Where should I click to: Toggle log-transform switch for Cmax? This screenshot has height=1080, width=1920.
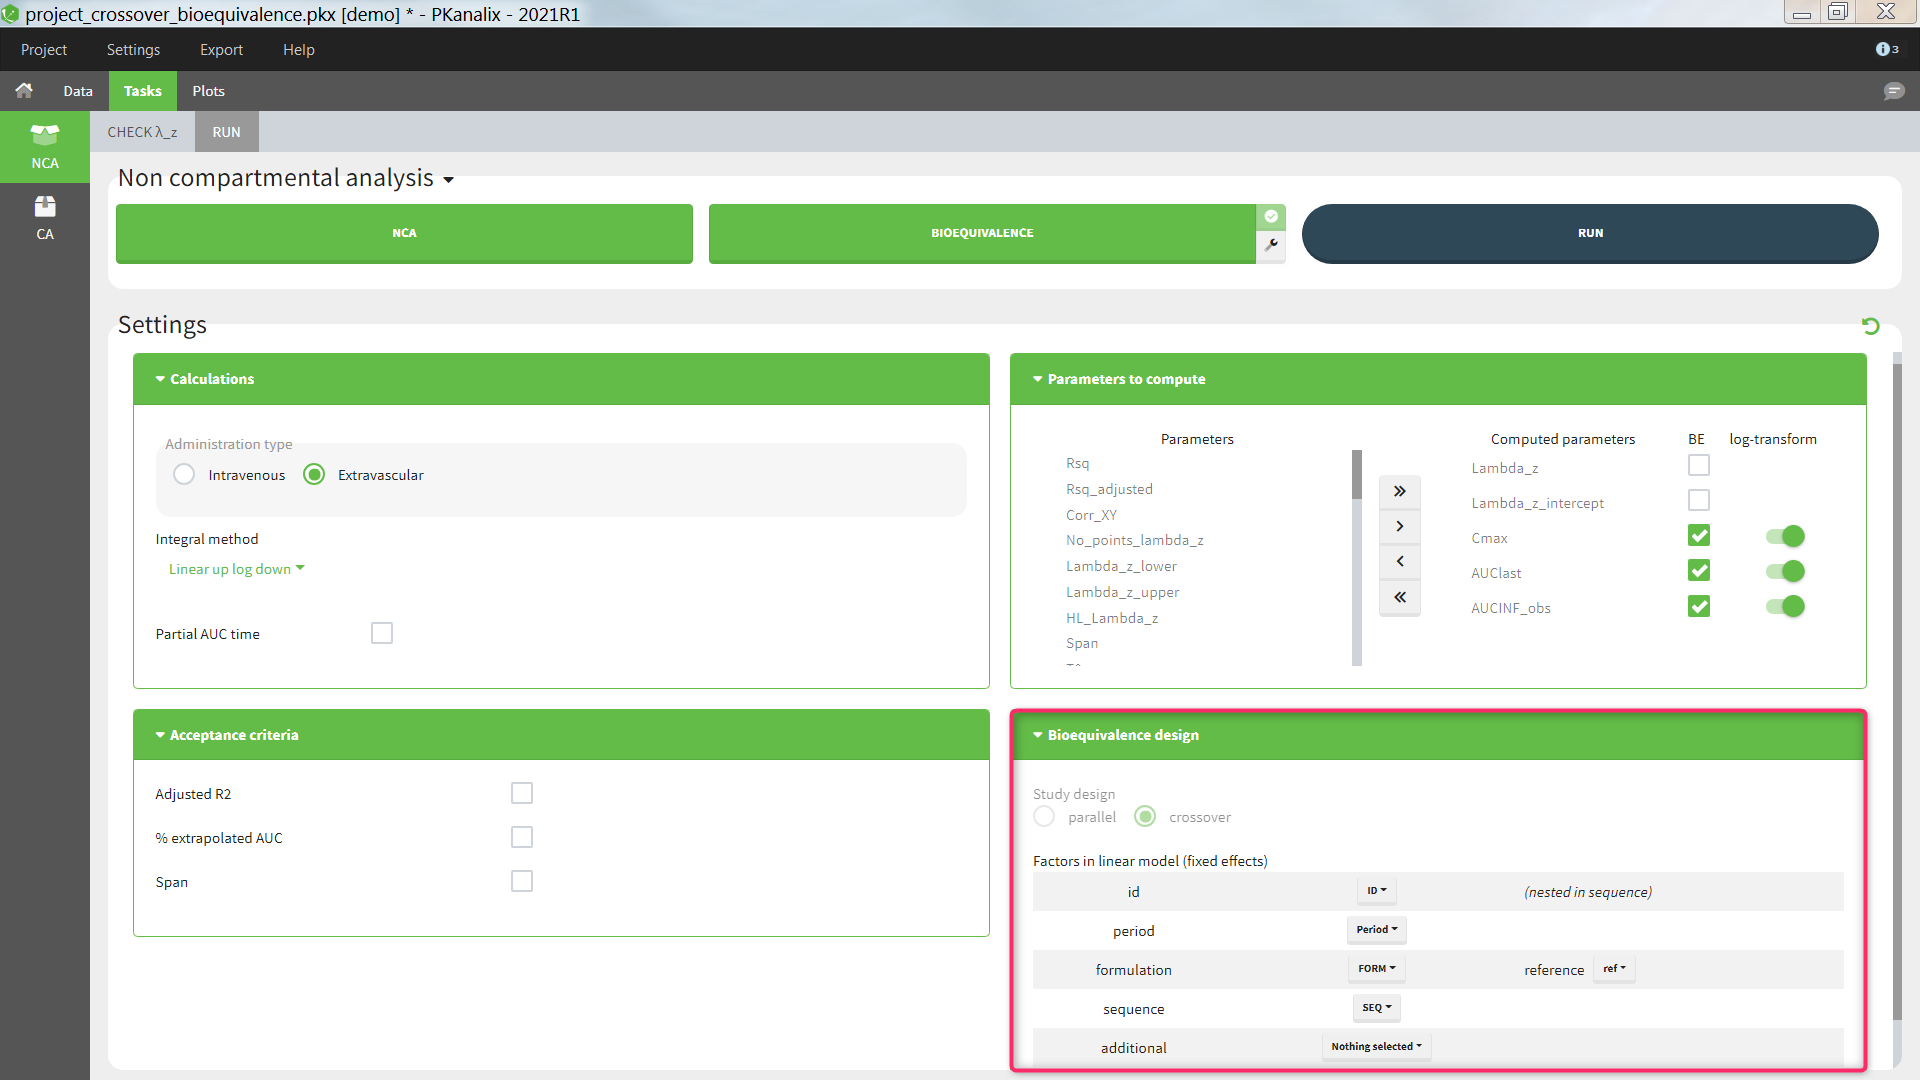1785,537
